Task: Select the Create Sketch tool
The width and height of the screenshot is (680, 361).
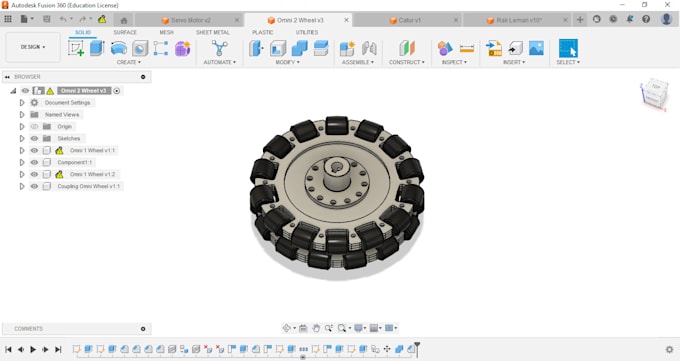Action: point(76,48)
